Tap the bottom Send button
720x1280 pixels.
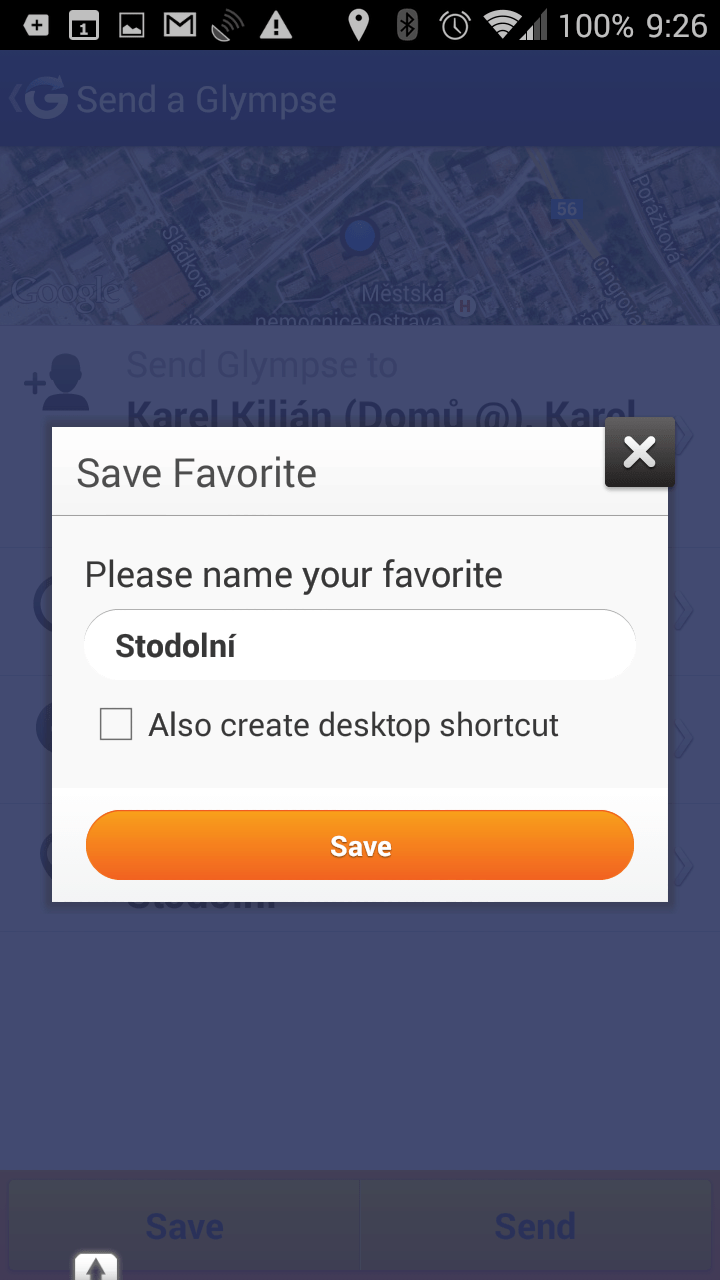tap(535, 1226)
